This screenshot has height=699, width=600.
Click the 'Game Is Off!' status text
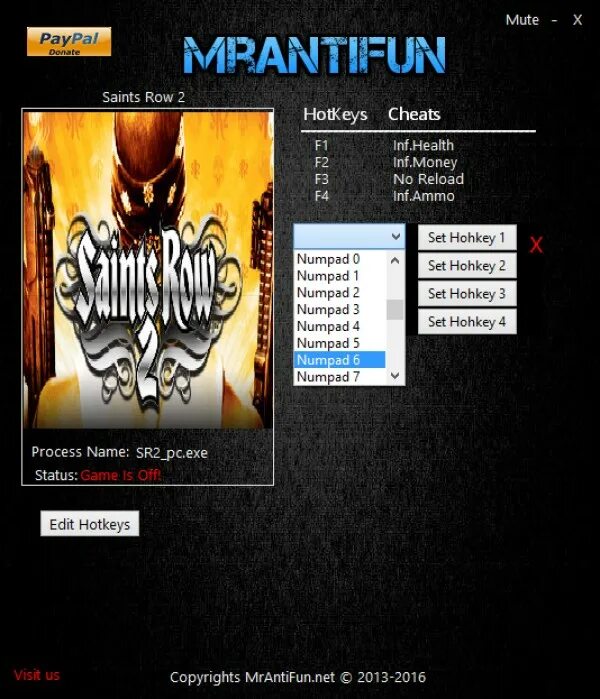(x=120, y=475)
